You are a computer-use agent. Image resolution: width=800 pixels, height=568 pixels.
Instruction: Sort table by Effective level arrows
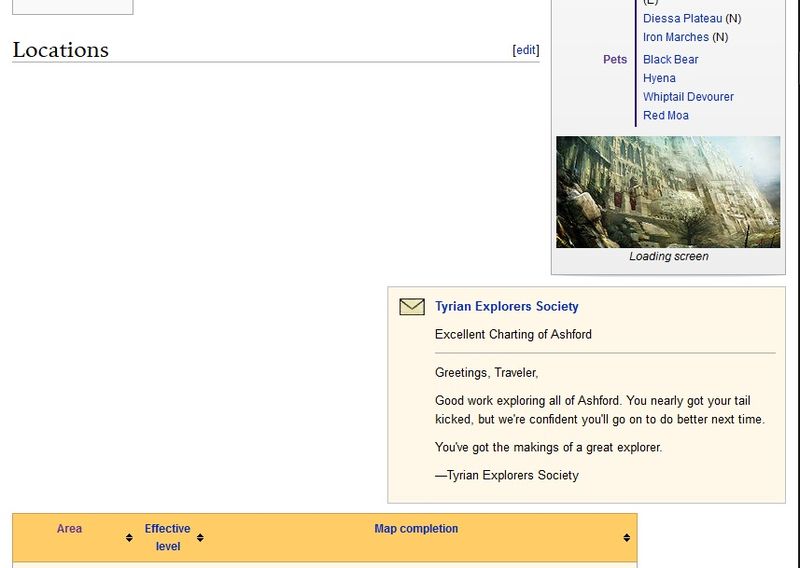point(200,537)
